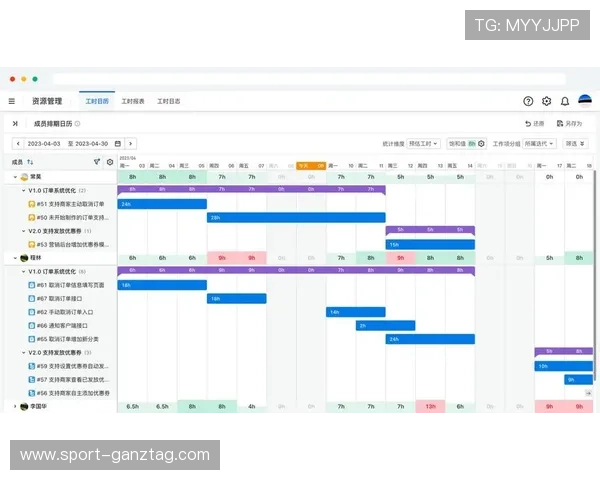Select the 9h blue bar for task #57
600x480 pixels.
[x=579, y=379]
